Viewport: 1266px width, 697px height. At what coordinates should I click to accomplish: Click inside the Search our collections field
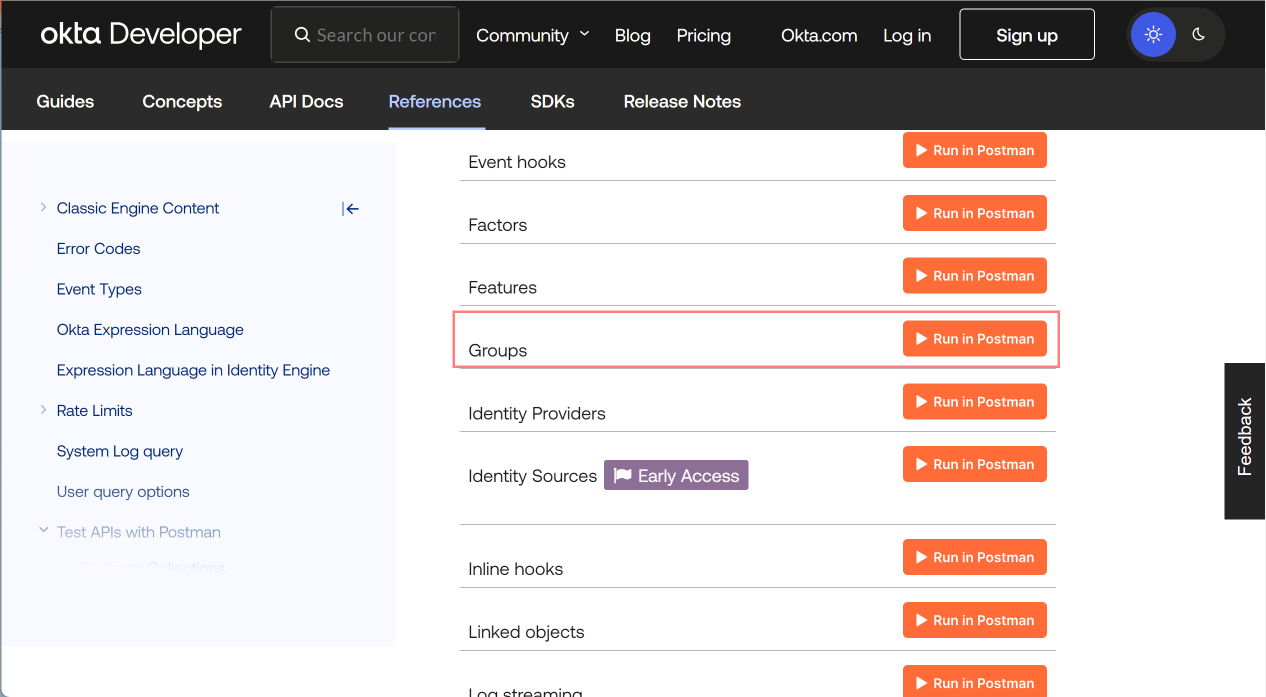coord(370,34)
